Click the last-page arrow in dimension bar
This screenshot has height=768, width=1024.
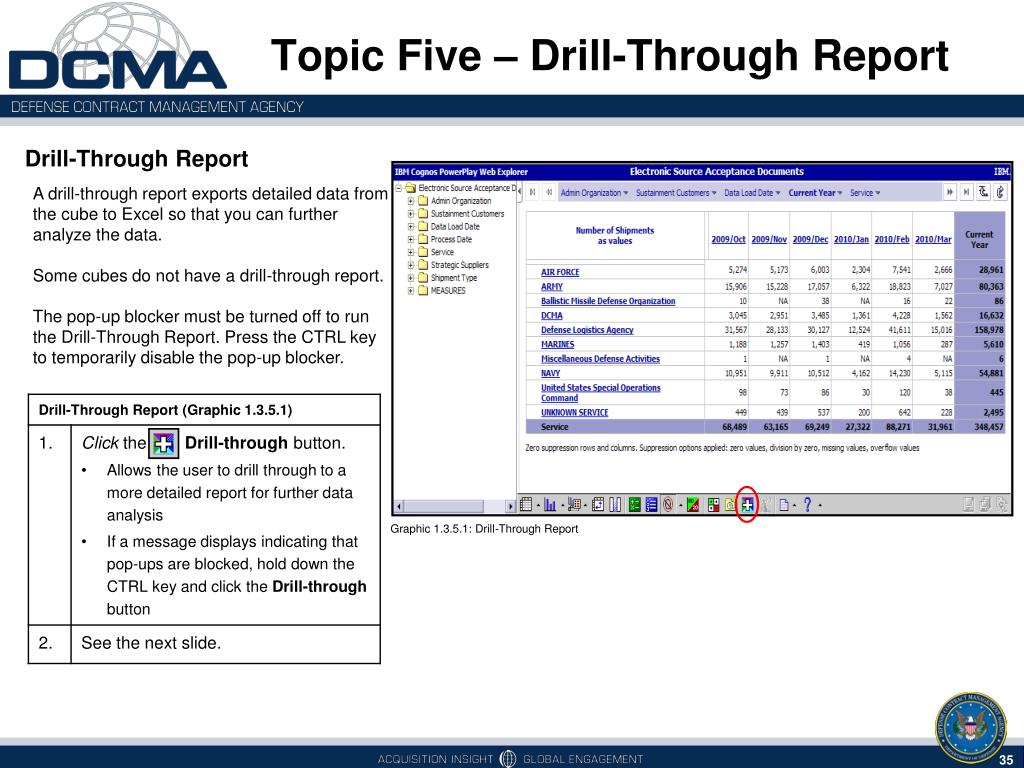[966, 192]
